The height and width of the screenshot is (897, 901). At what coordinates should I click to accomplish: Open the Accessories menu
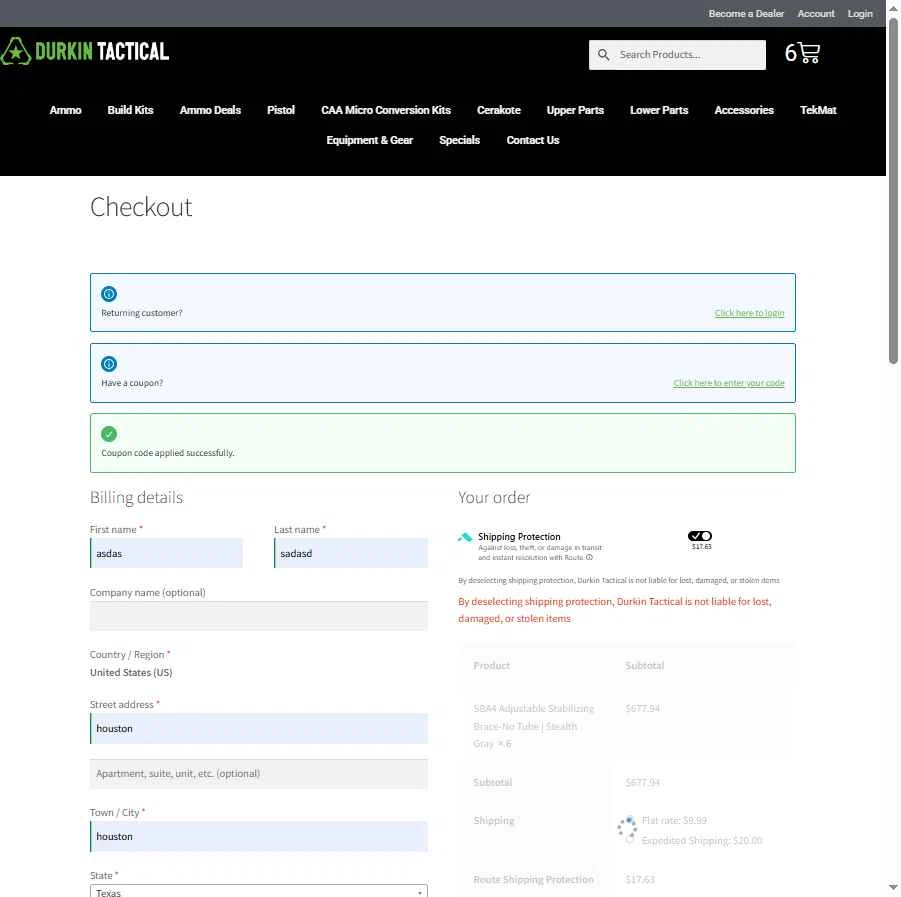coord(744,110)
